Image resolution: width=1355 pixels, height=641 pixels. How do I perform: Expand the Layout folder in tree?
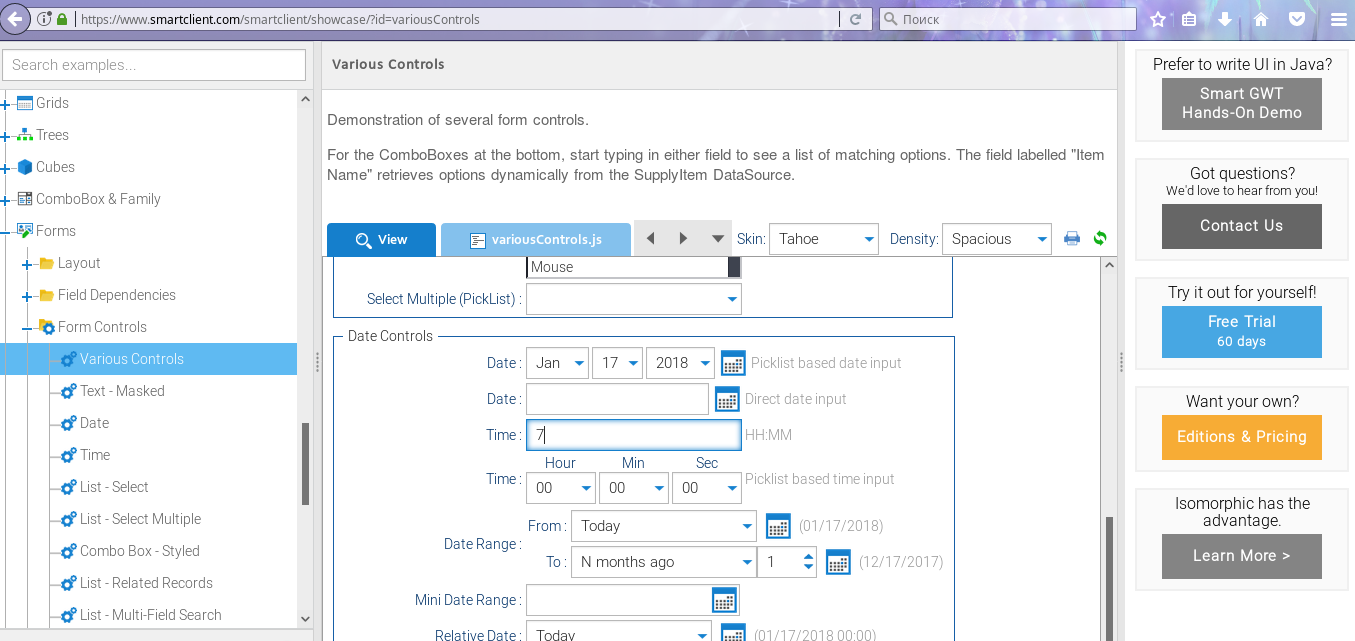[x=27, y=263]
